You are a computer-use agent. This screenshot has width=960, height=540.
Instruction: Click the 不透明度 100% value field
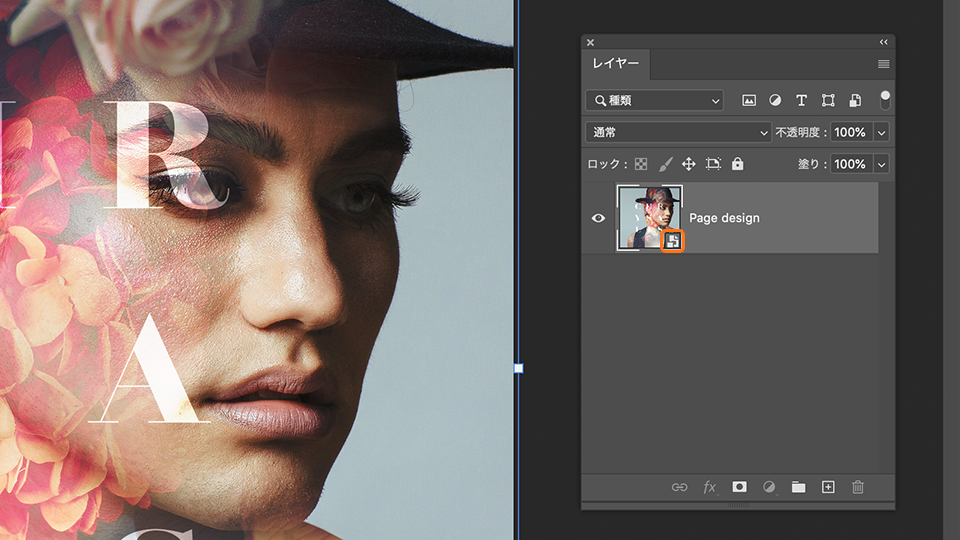pyautogui.click(x=850, y=132)
